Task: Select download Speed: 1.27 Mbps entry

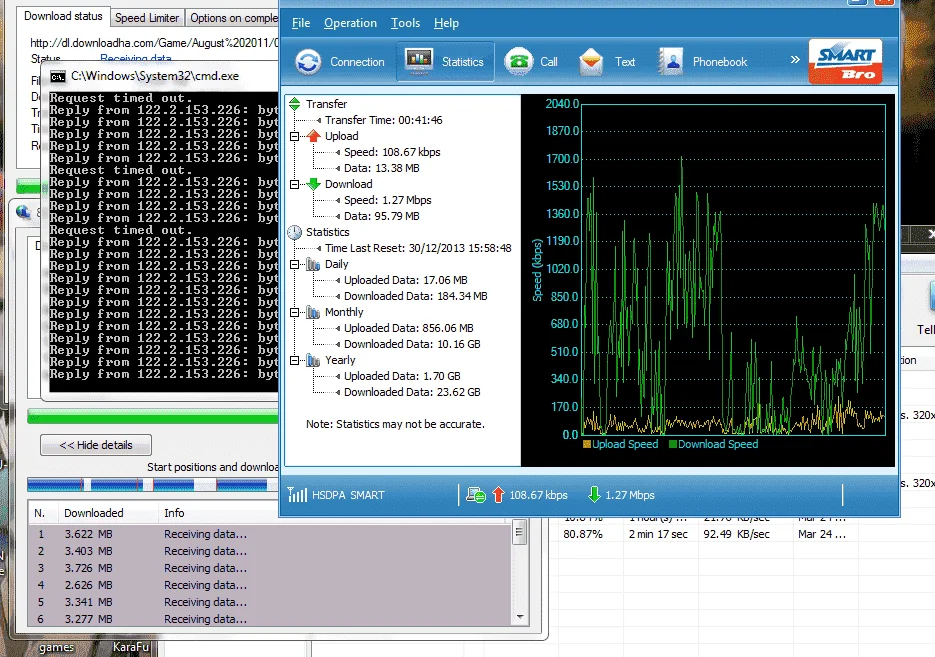Action: tap(388, 200)
